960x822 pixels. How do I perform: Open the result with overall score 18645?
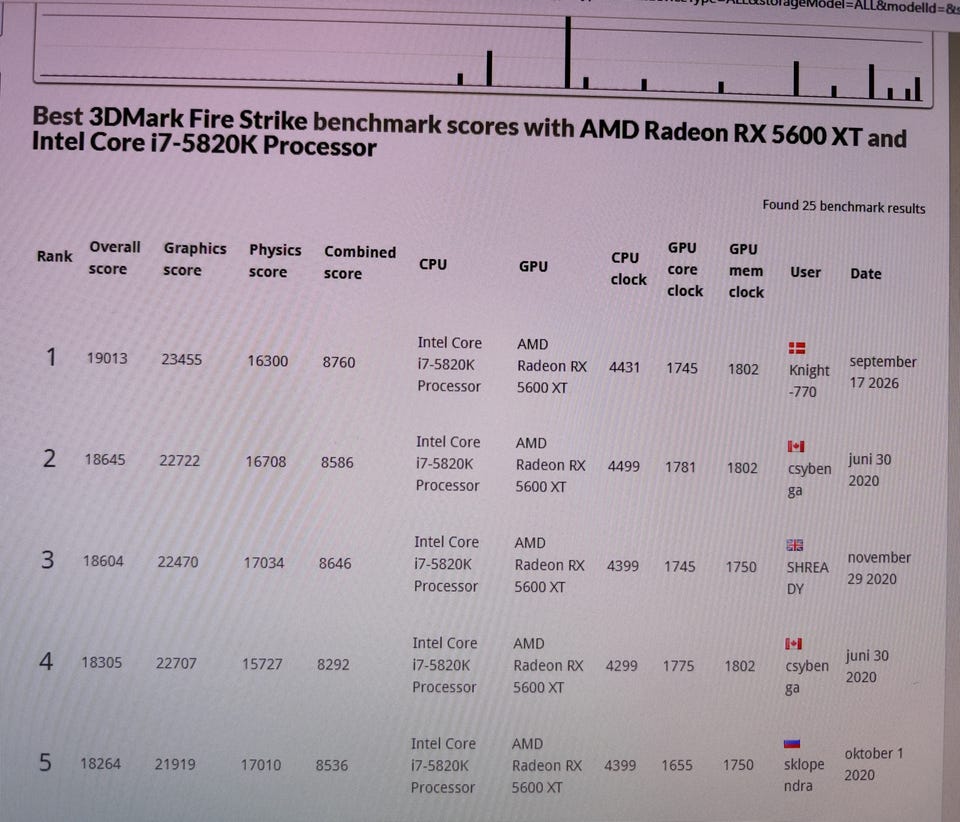pos(105,459)
